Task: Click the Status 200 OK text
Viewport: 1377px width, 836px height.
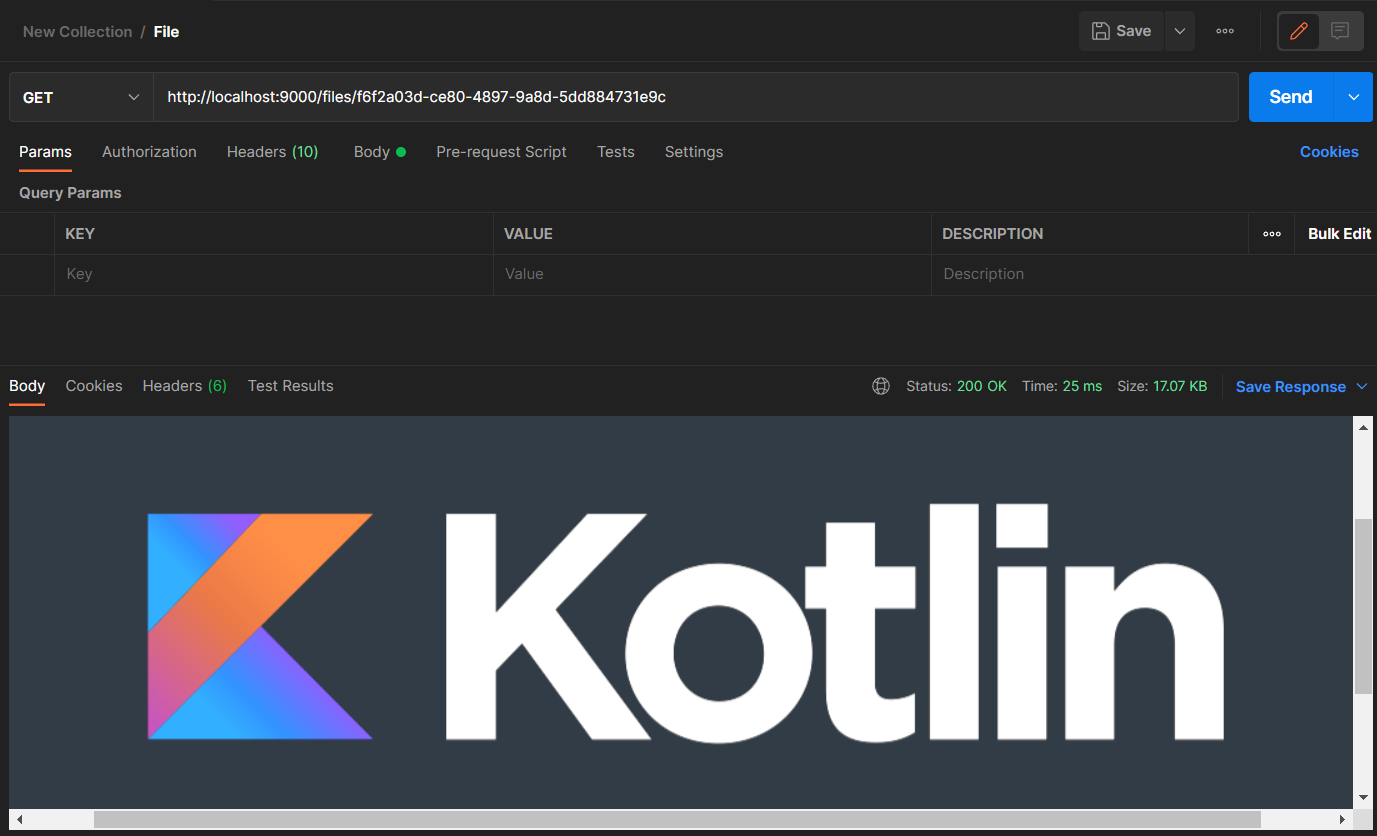Action: tap(956, 386)
